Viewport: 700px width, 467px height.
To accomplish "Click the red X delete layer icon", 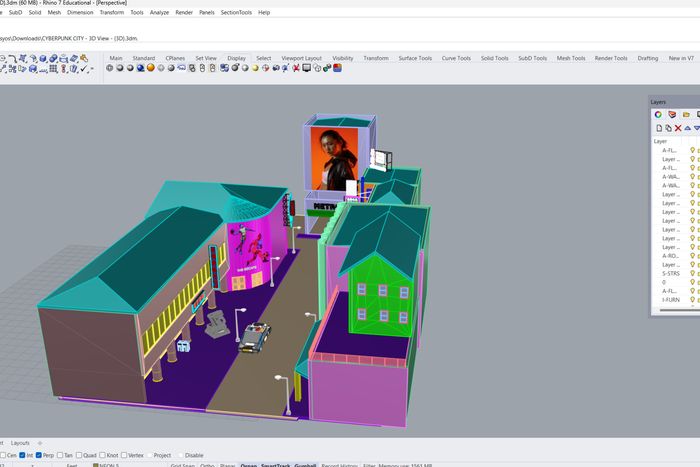I will [x=678, y=128].
